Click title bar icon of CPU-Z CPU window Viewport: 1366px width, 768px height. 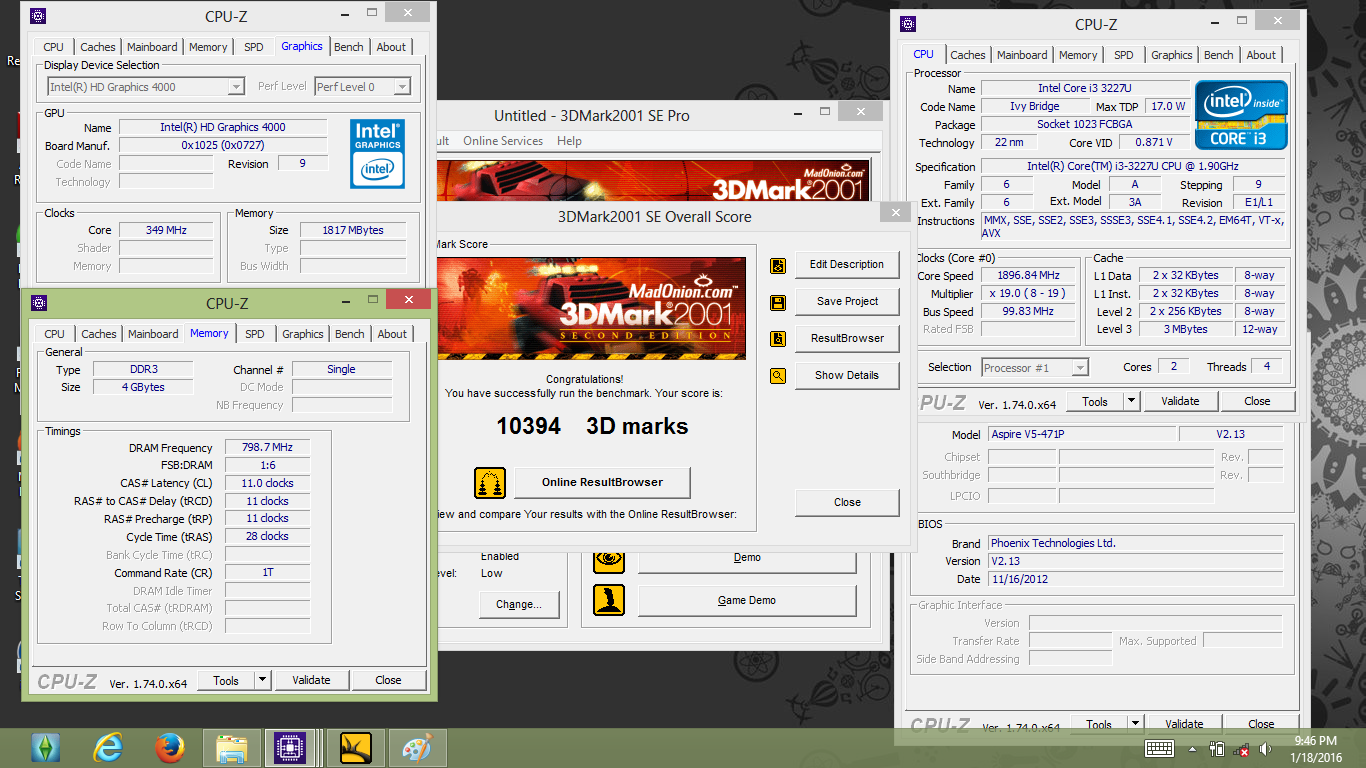[908, 25]
